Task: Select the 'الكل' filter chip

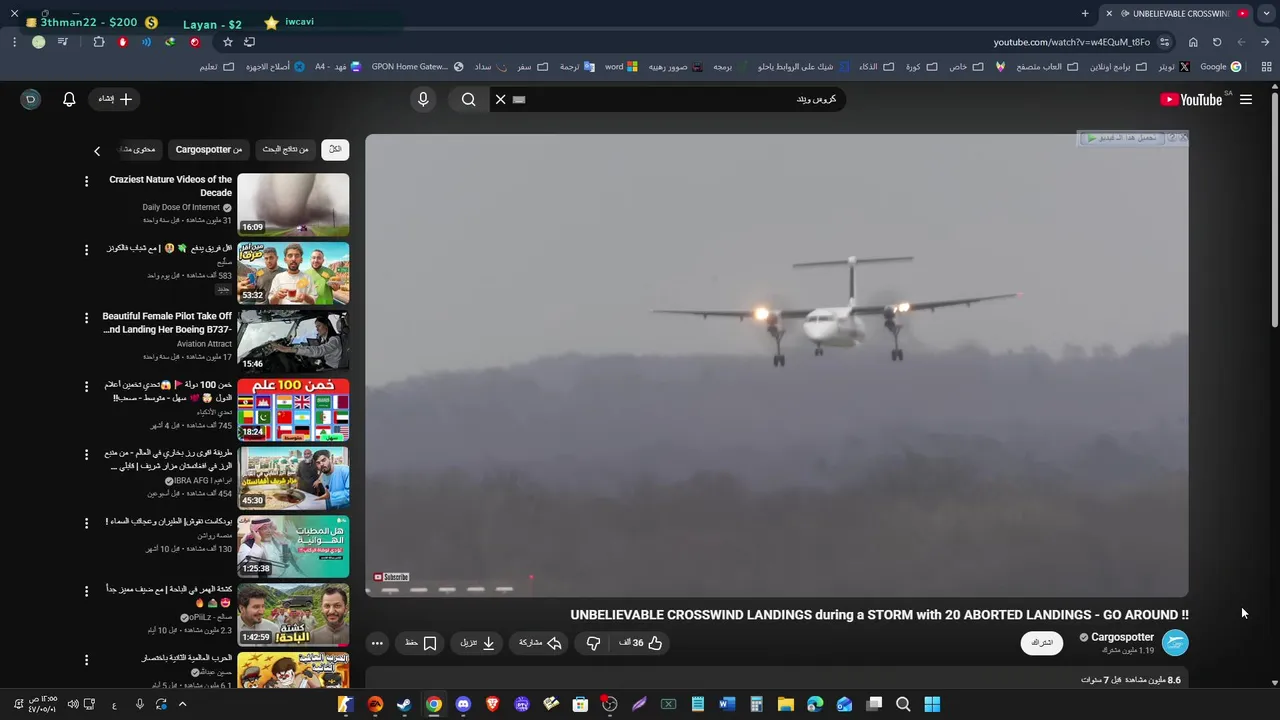Action: click(335, 149)
